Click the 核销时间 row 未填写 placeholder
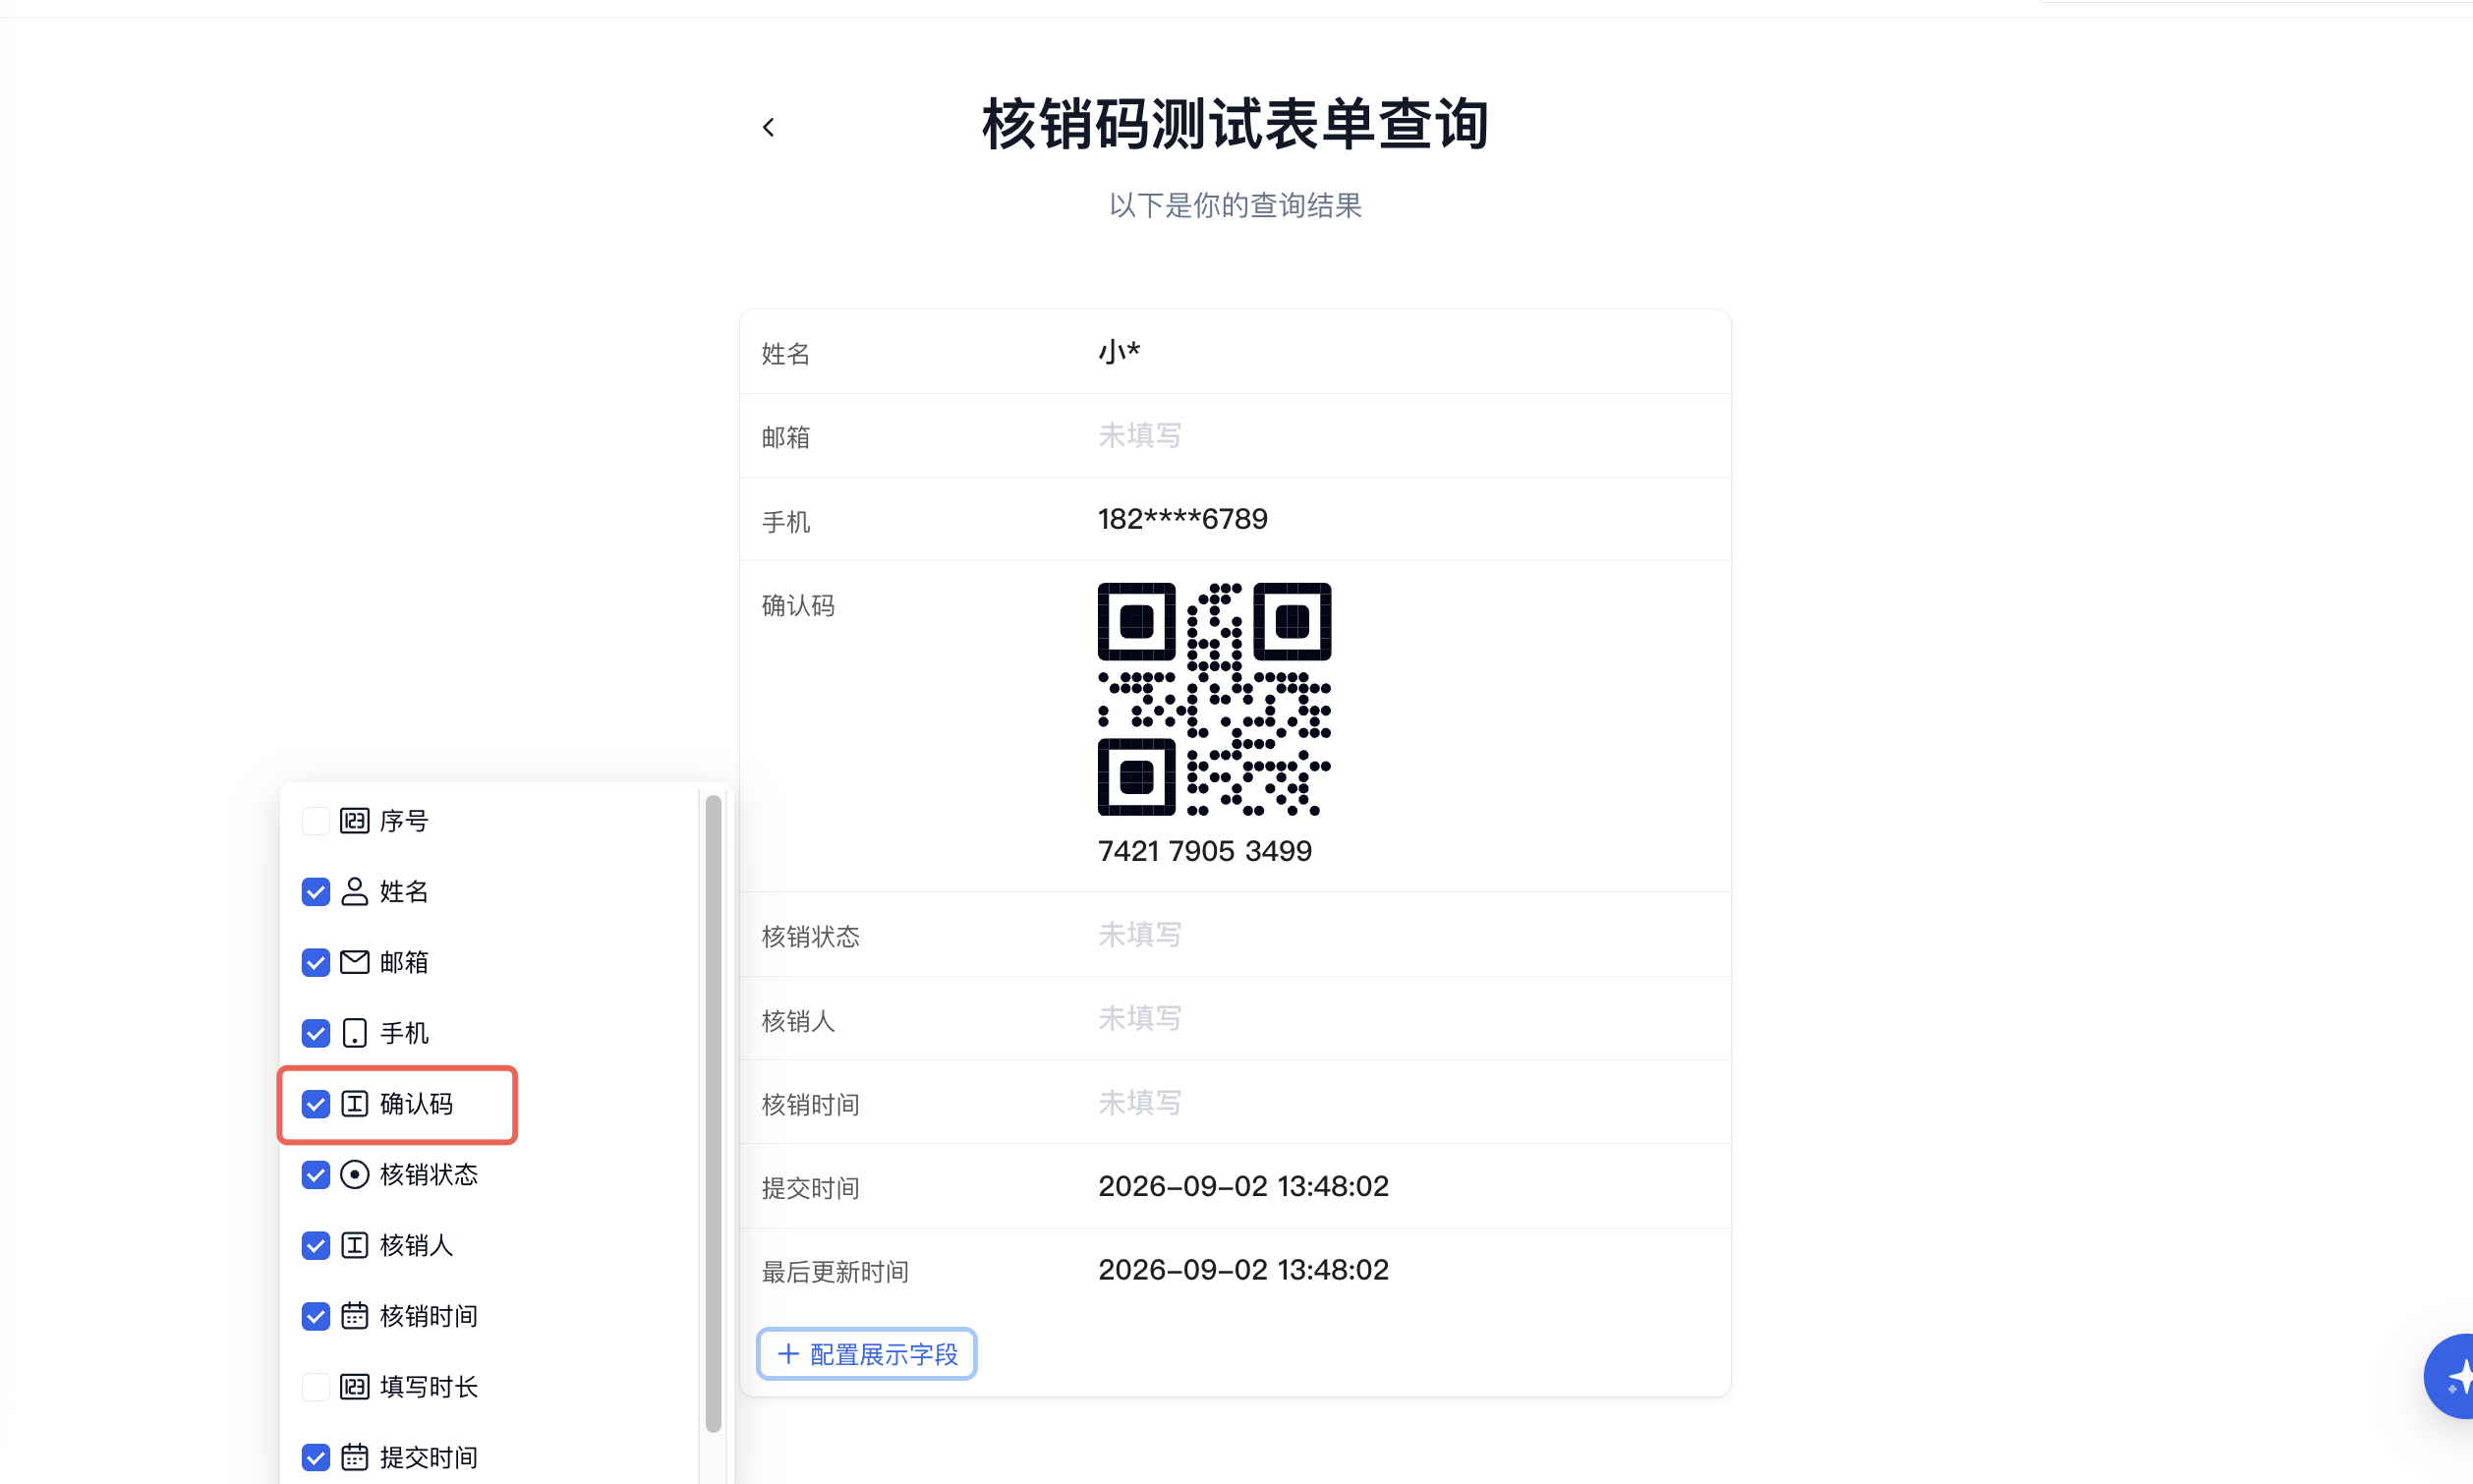The image size is (2473, 1484). (x=1140, y=1103)
